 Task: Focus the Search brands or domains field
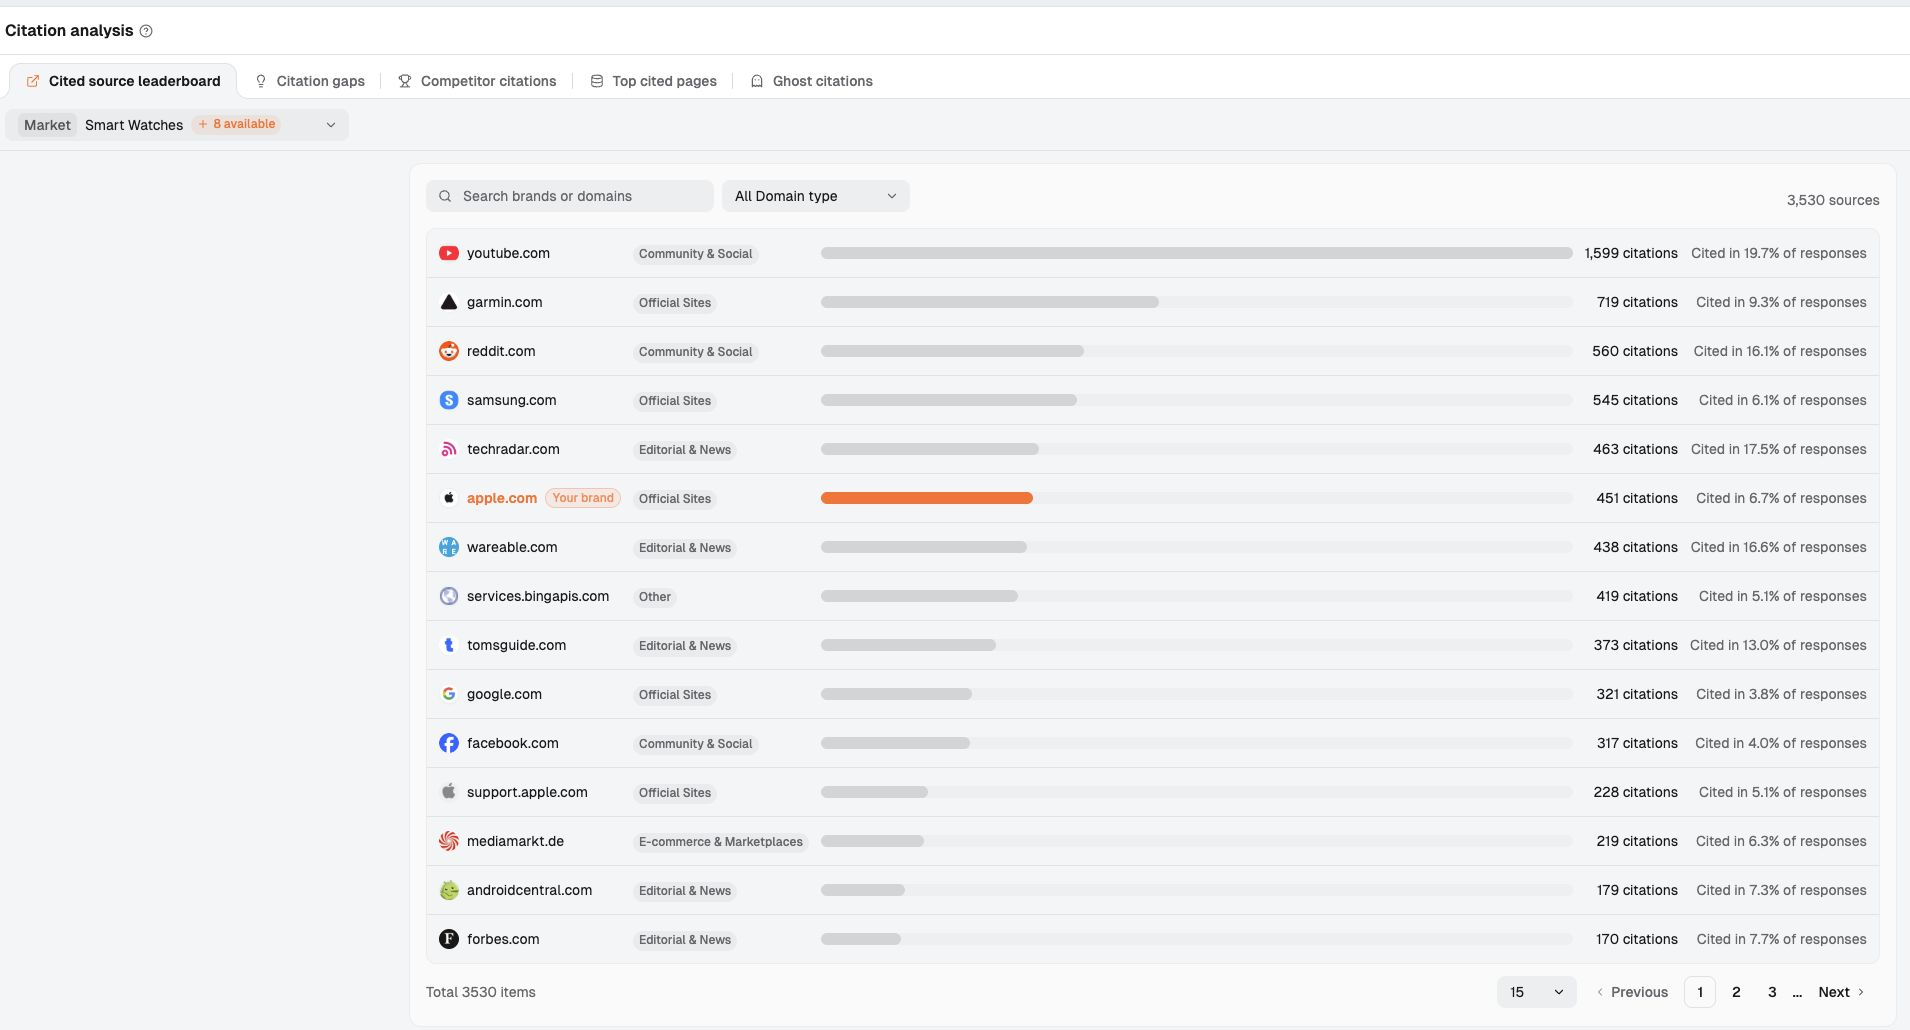570,197
